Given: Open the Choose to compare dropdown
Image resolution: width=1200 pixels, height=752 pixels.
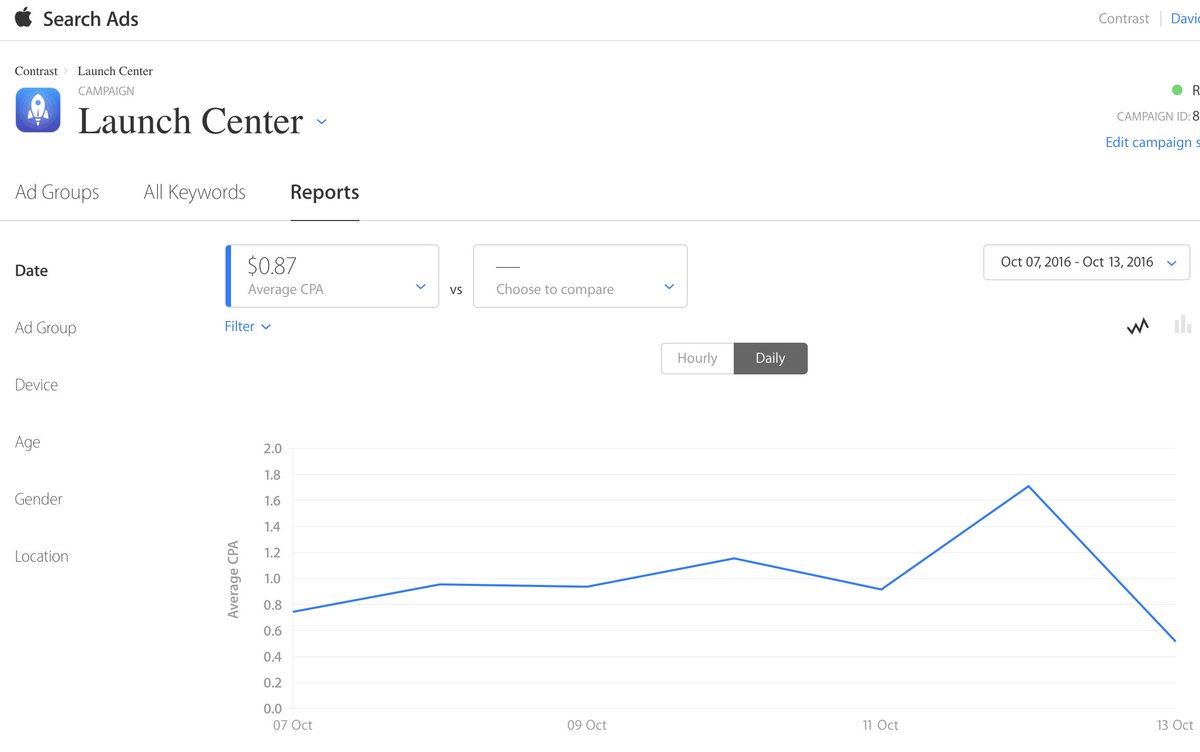Looking at the screenshot, I should click(580, 276).
